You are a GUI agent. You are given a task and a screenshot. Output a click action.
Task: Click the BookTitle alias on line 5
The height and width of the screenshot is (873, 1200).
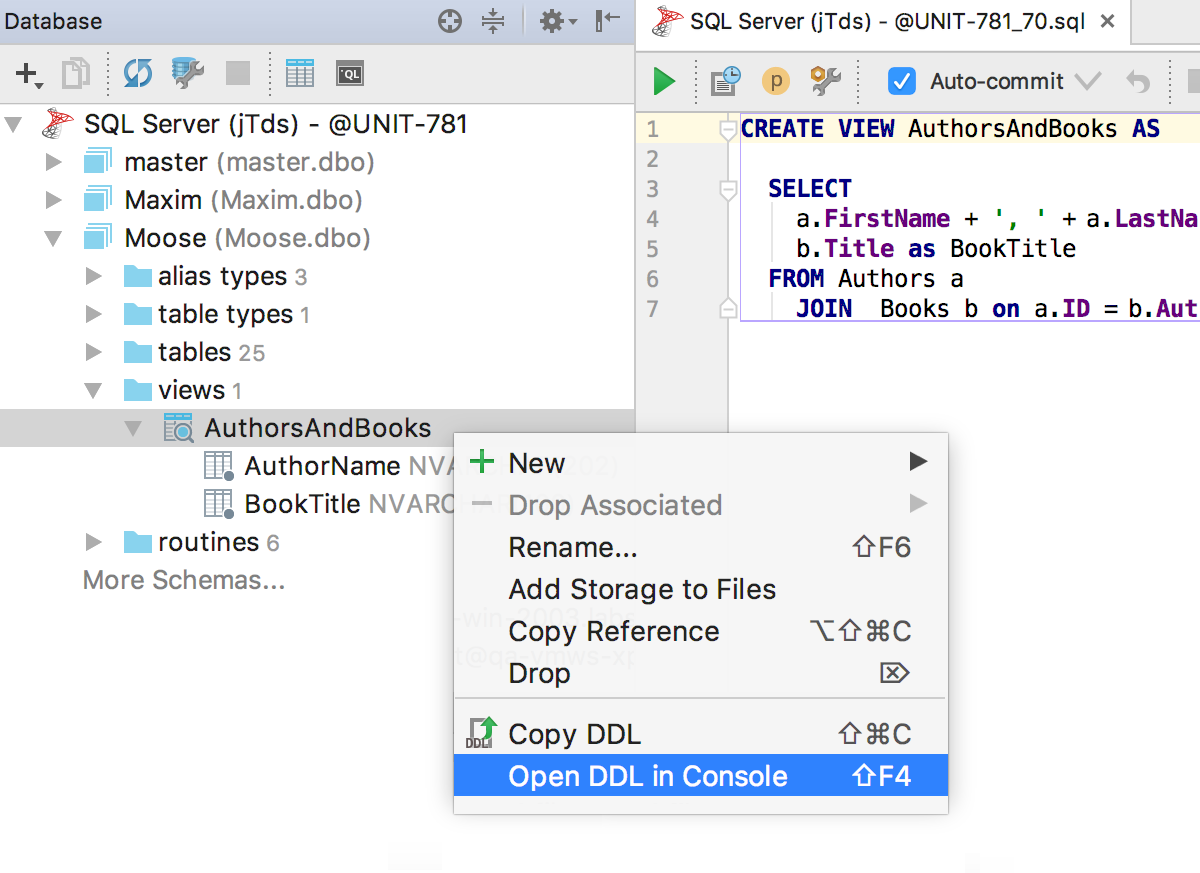tap(1013, 248)
